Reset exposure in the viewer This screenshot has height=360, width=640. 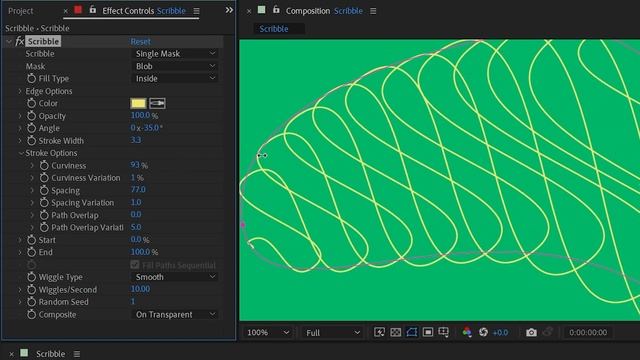click(483, 332)
